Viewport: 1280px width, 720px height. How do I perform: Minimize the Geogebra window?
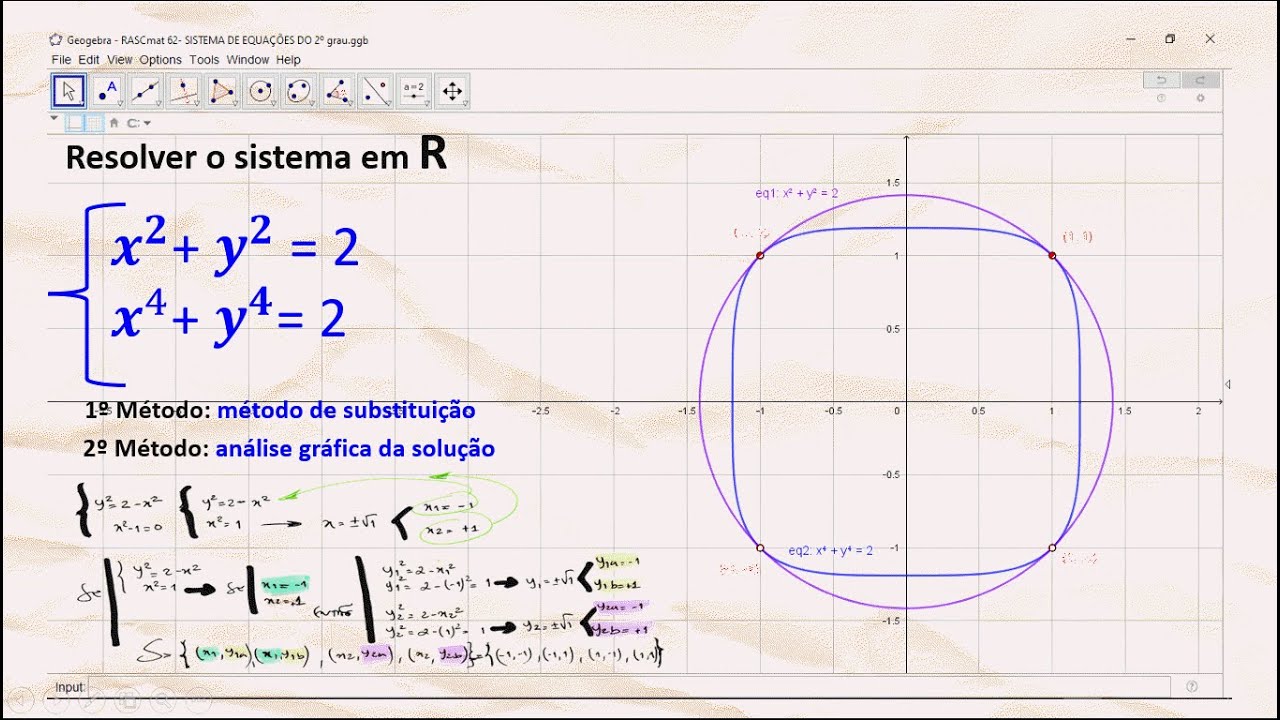click(x=1130, y=39)
